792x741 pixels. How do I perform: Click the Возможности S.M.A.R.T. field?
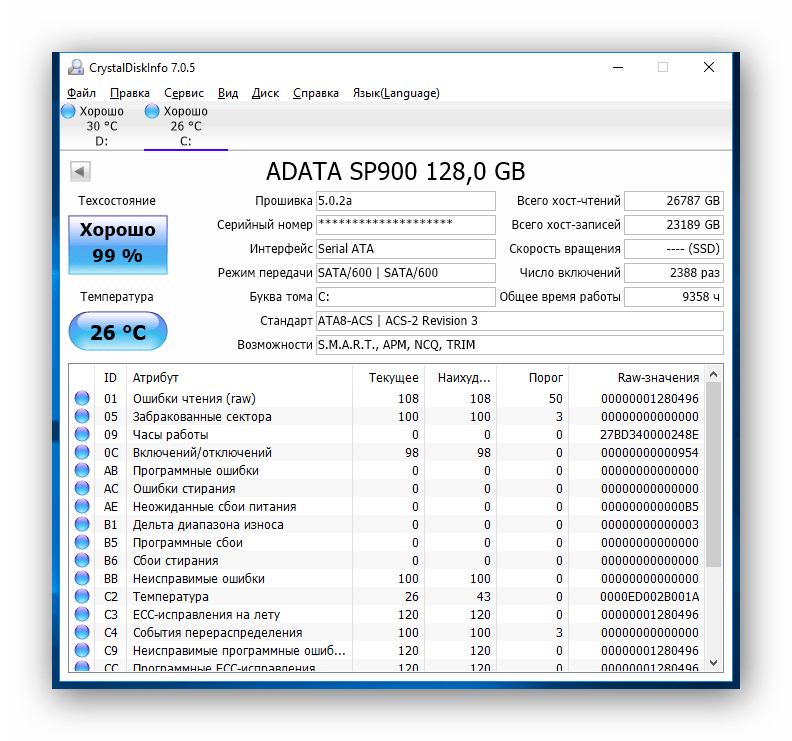click(x=520, y=344)
